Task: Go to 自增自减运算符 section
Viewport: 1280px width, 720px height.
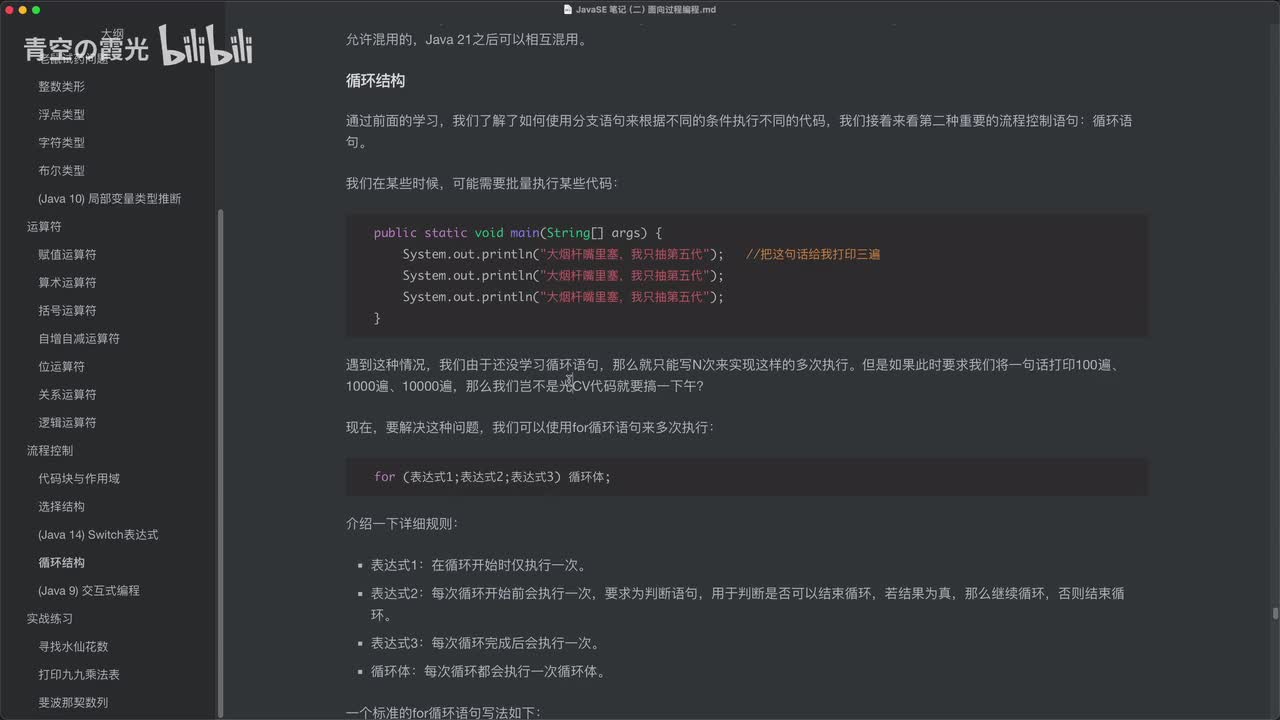Action: point(79,339)
